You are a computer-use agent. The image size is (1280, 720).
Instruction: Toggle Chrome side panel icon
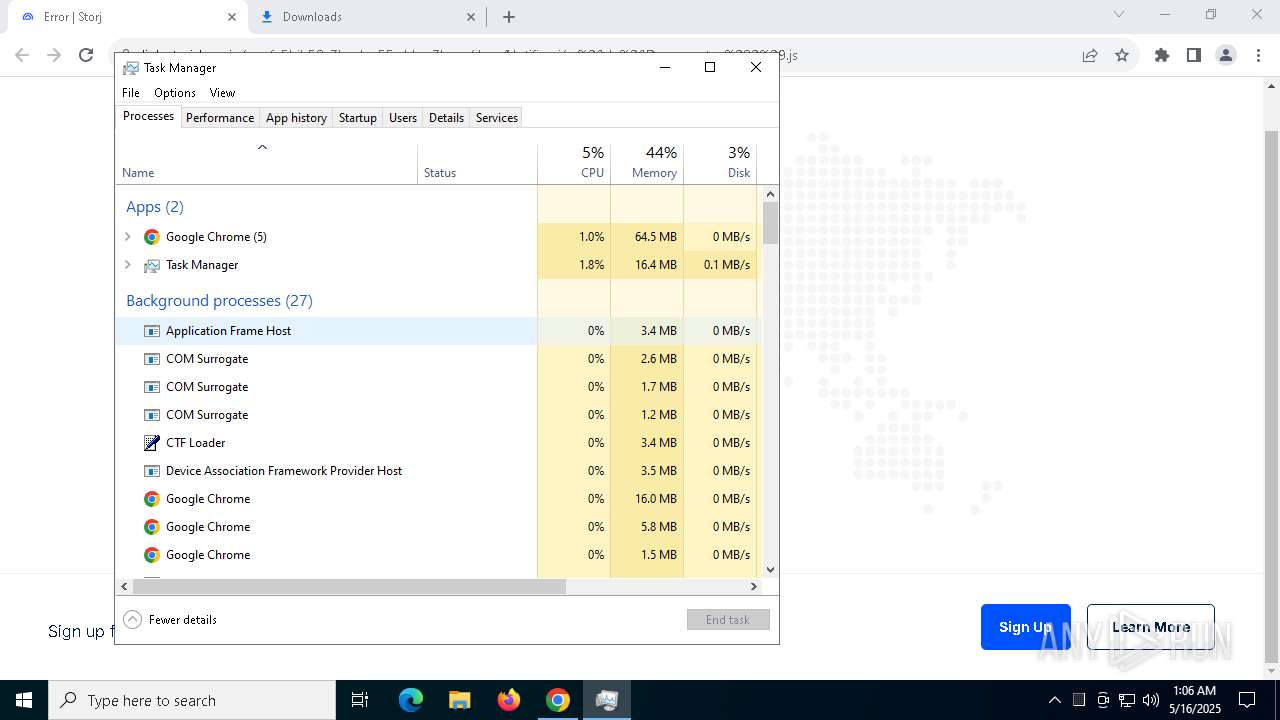pos(1194,55)
